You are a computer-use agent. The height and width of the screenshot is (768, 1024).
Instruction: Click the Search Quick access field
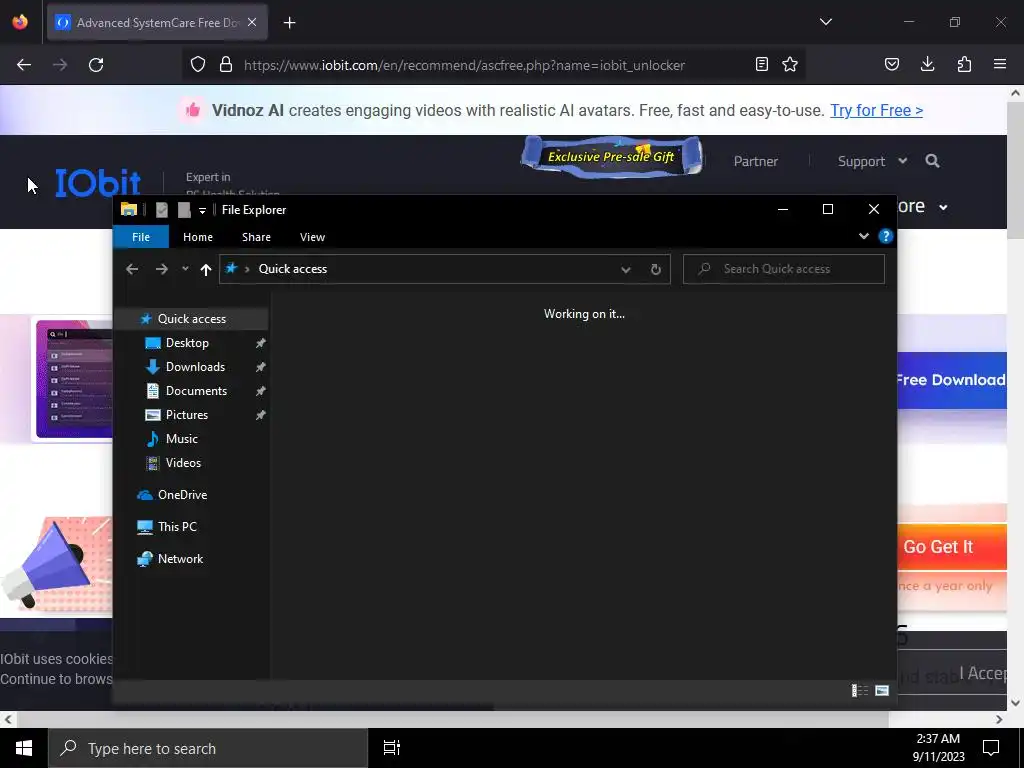point(784,269)
